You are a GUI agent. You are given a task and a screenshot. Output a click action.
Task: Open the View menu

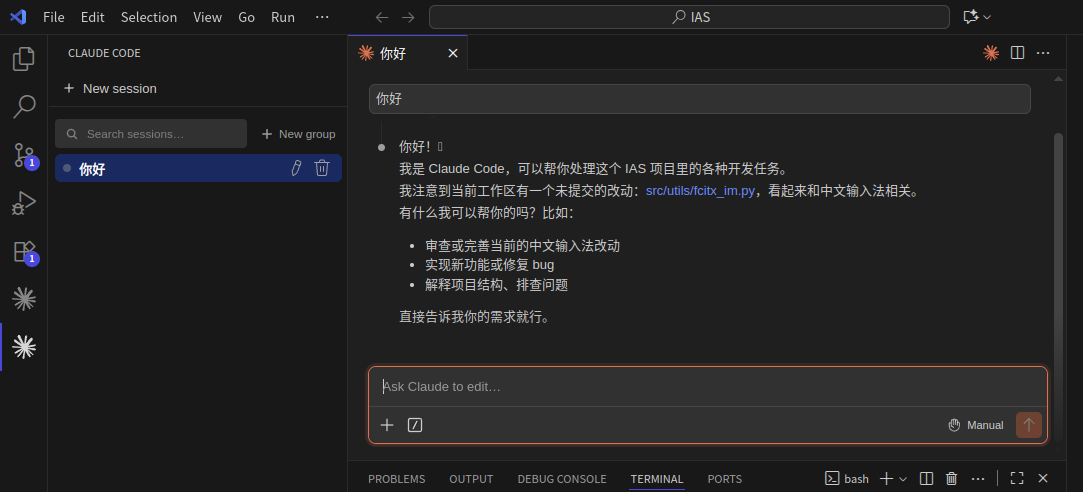coord(207,17)
